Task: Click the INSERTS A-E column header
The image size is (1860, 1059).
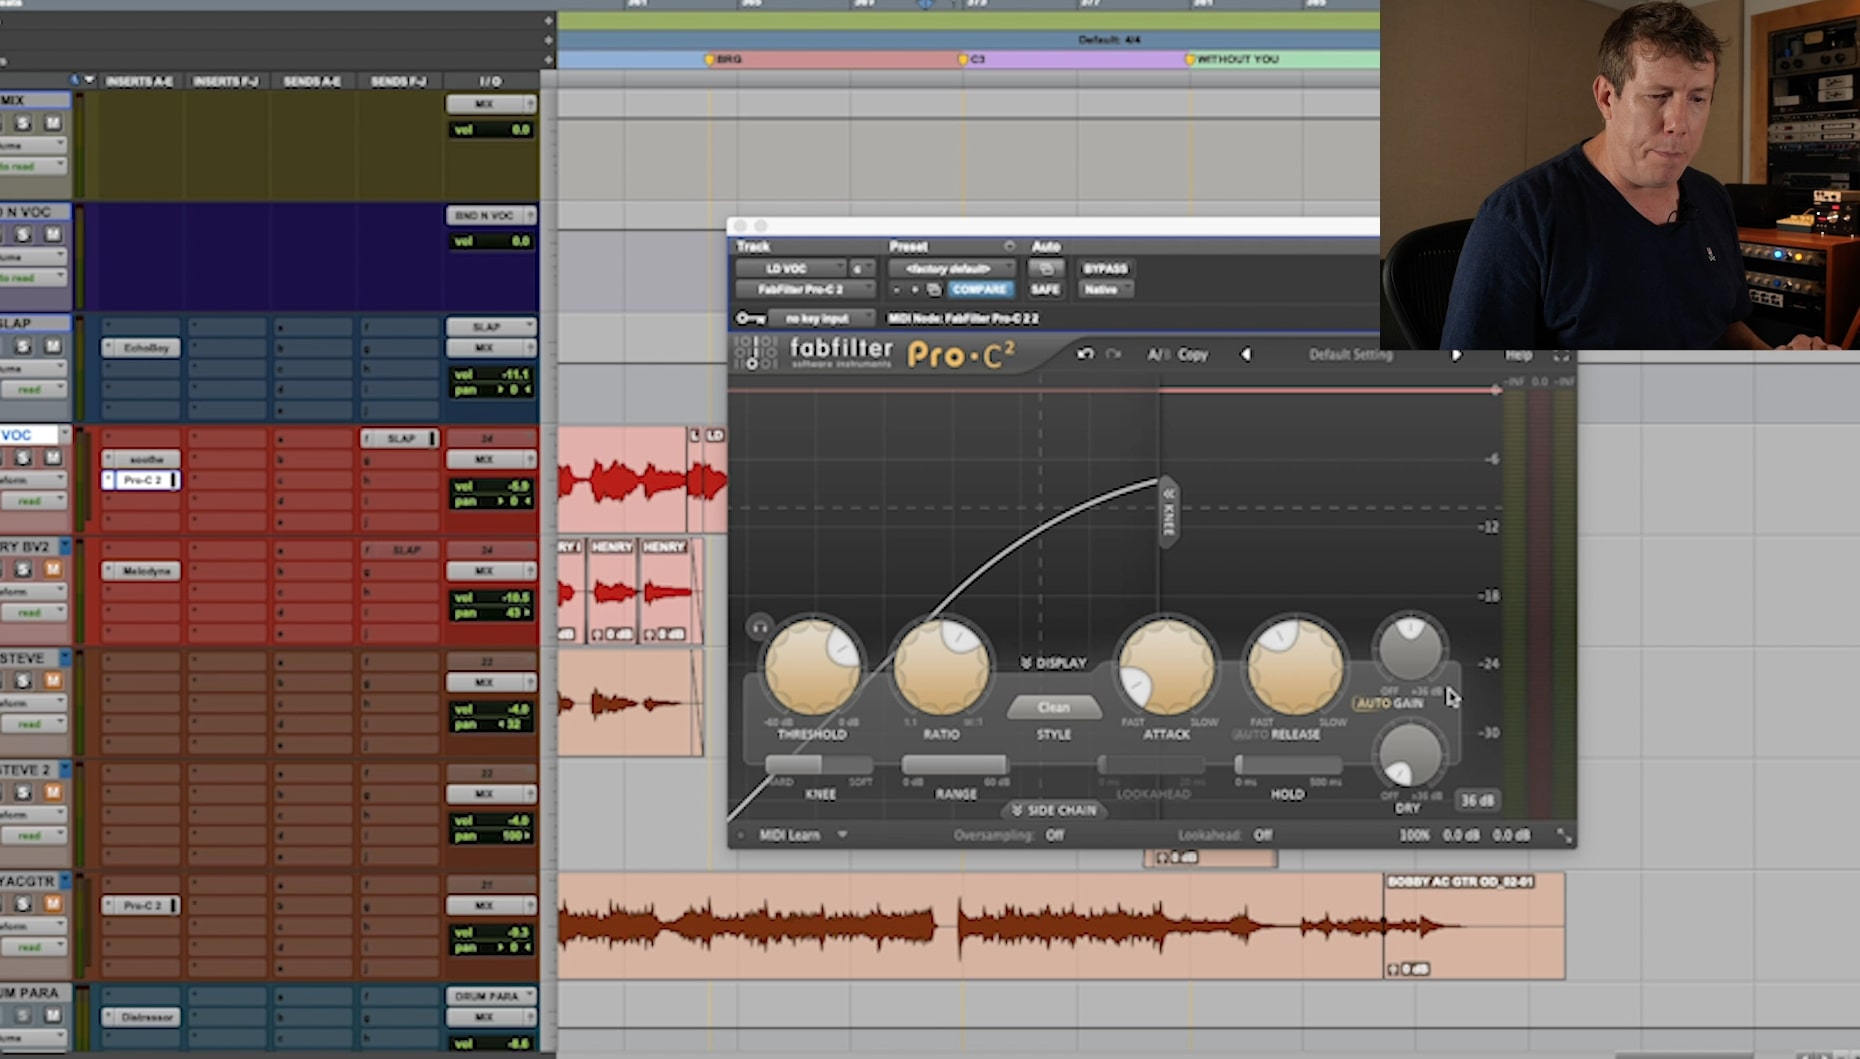Action: coord(139,81)
